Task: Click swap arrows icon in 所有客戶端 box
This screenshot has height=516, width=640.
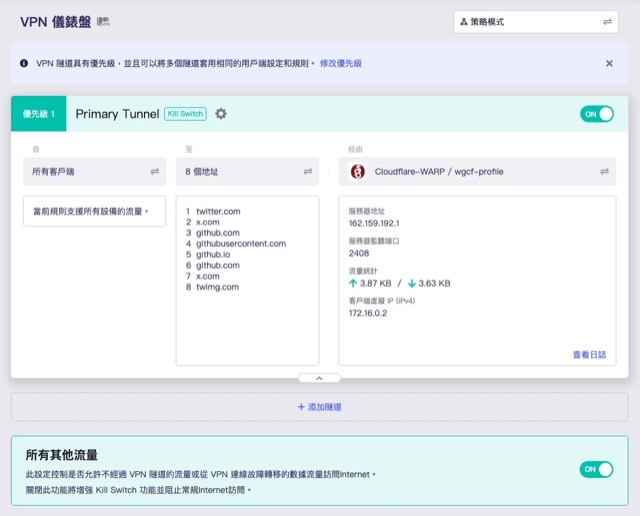Action: coord(155,171)
